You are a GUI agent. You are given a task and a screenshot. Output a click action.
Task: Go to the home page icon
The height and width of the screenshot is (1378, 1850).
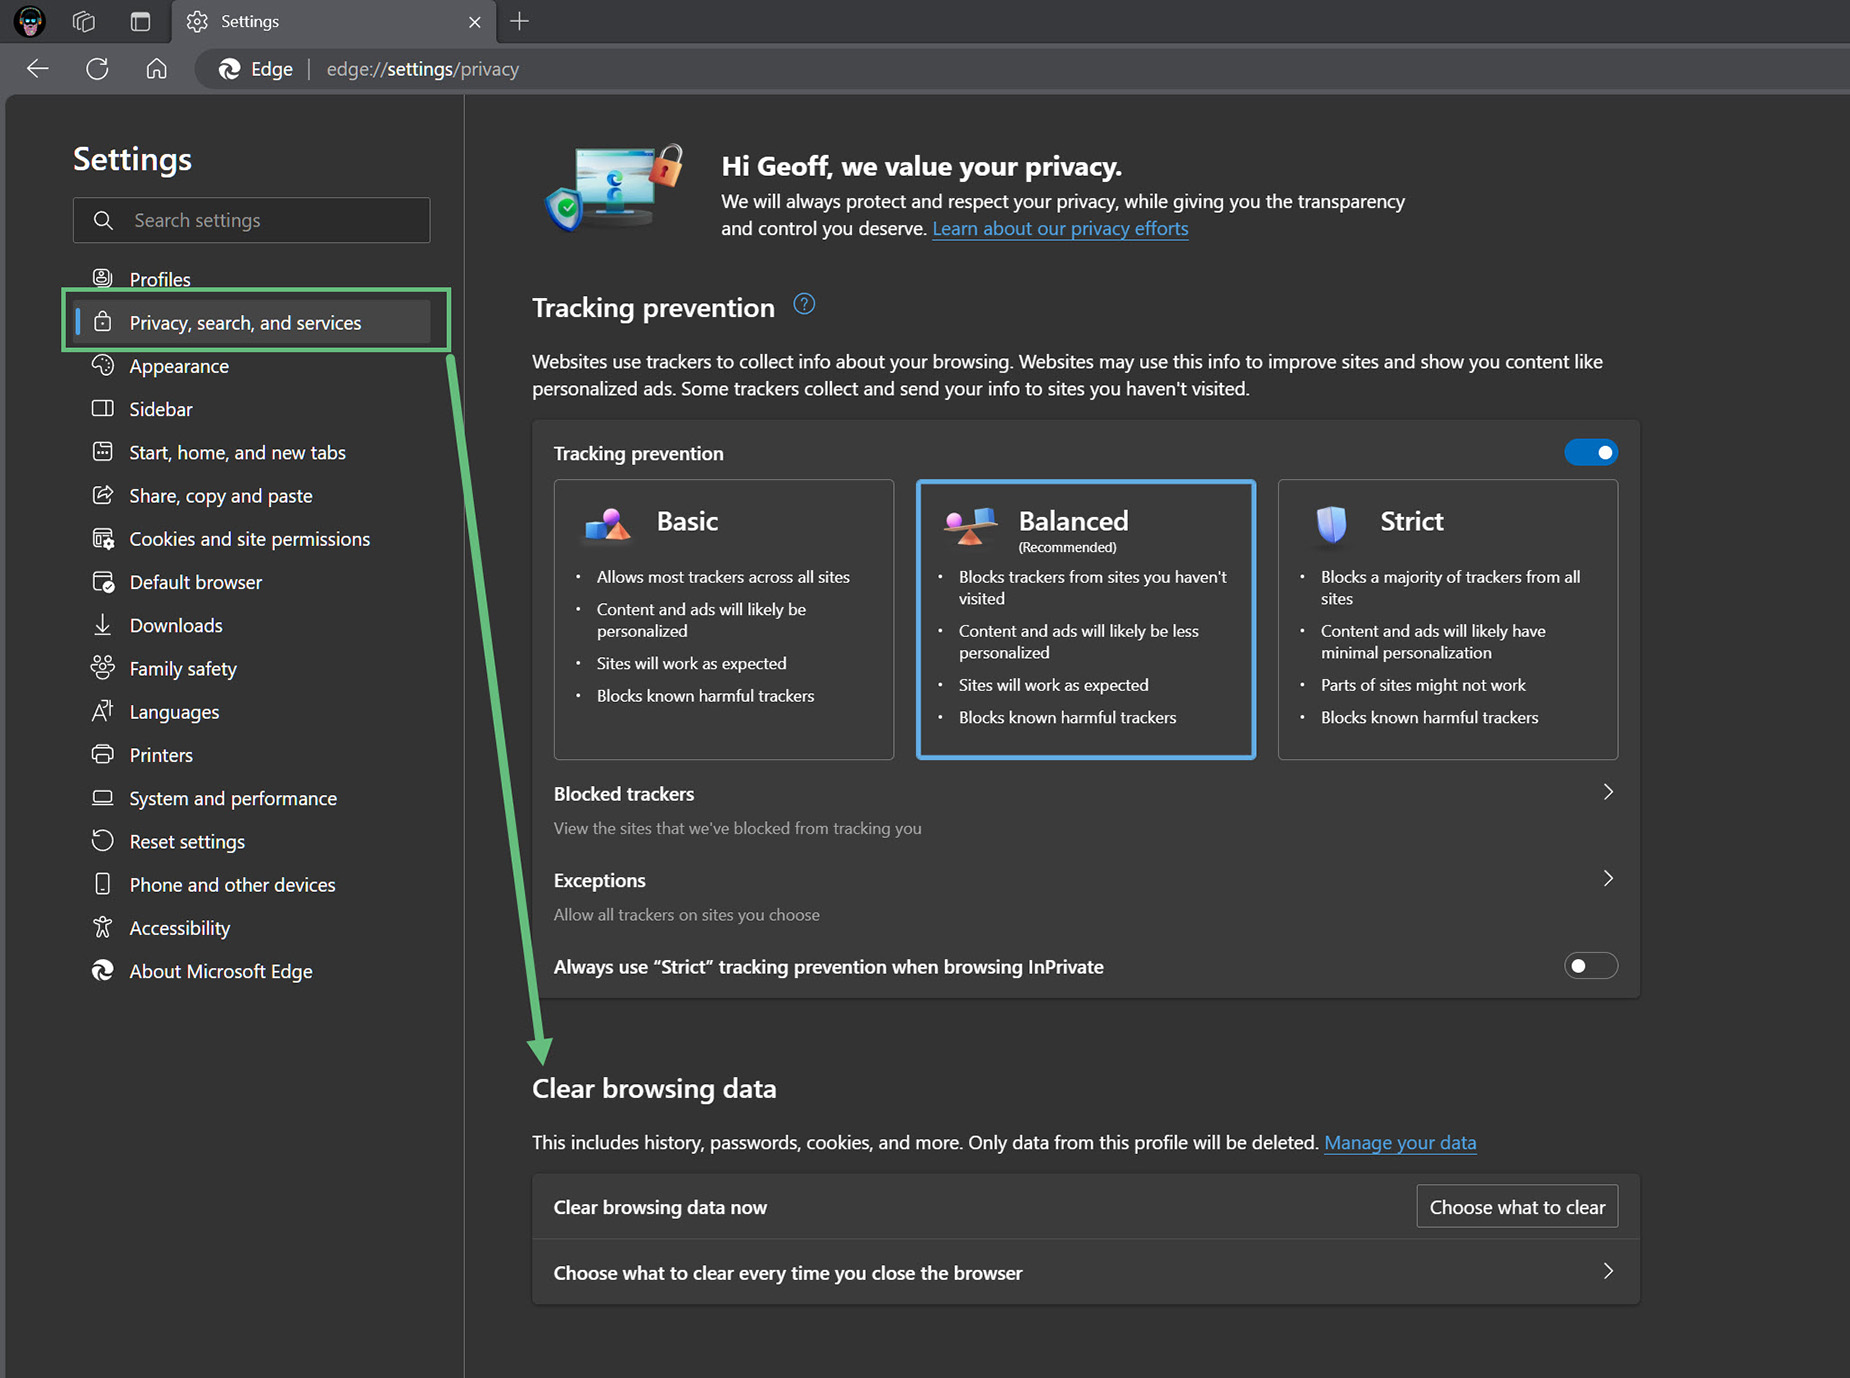156,69
